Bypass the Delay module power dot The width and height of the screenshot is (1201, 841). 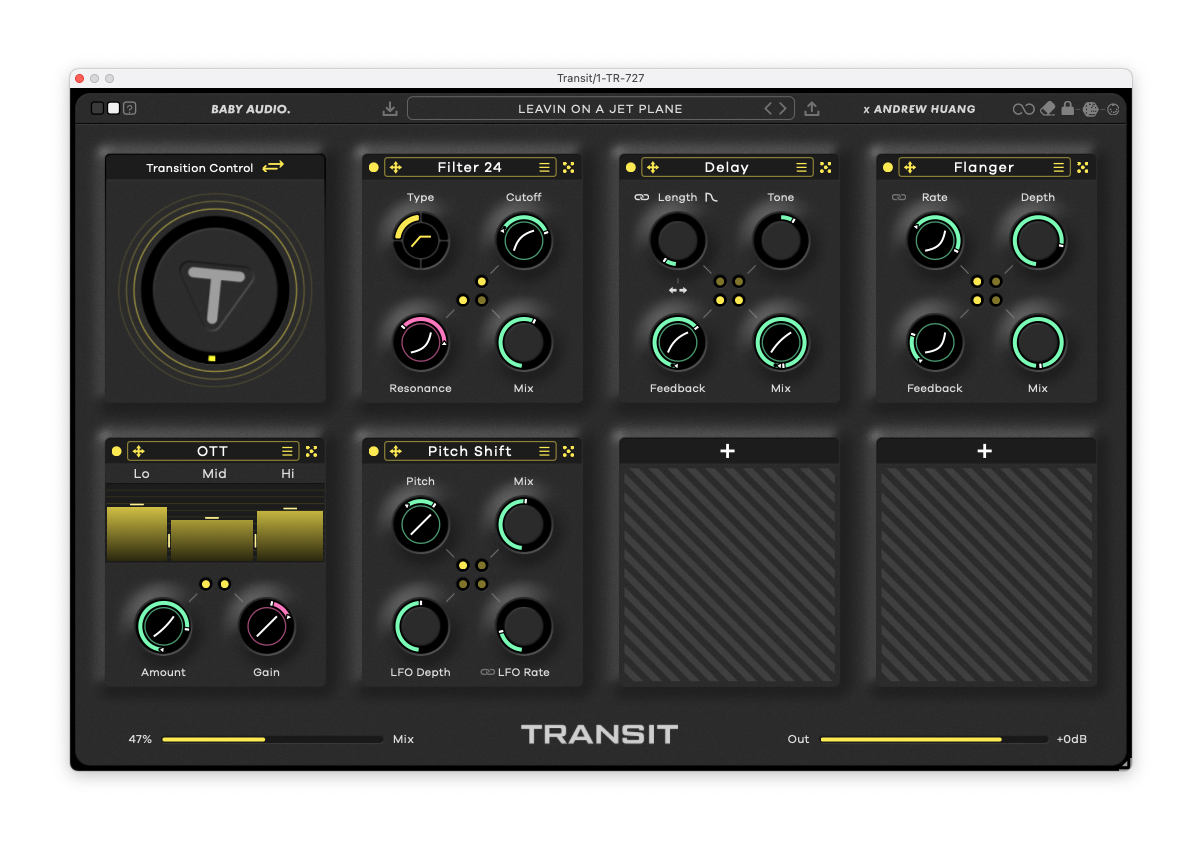631,168
